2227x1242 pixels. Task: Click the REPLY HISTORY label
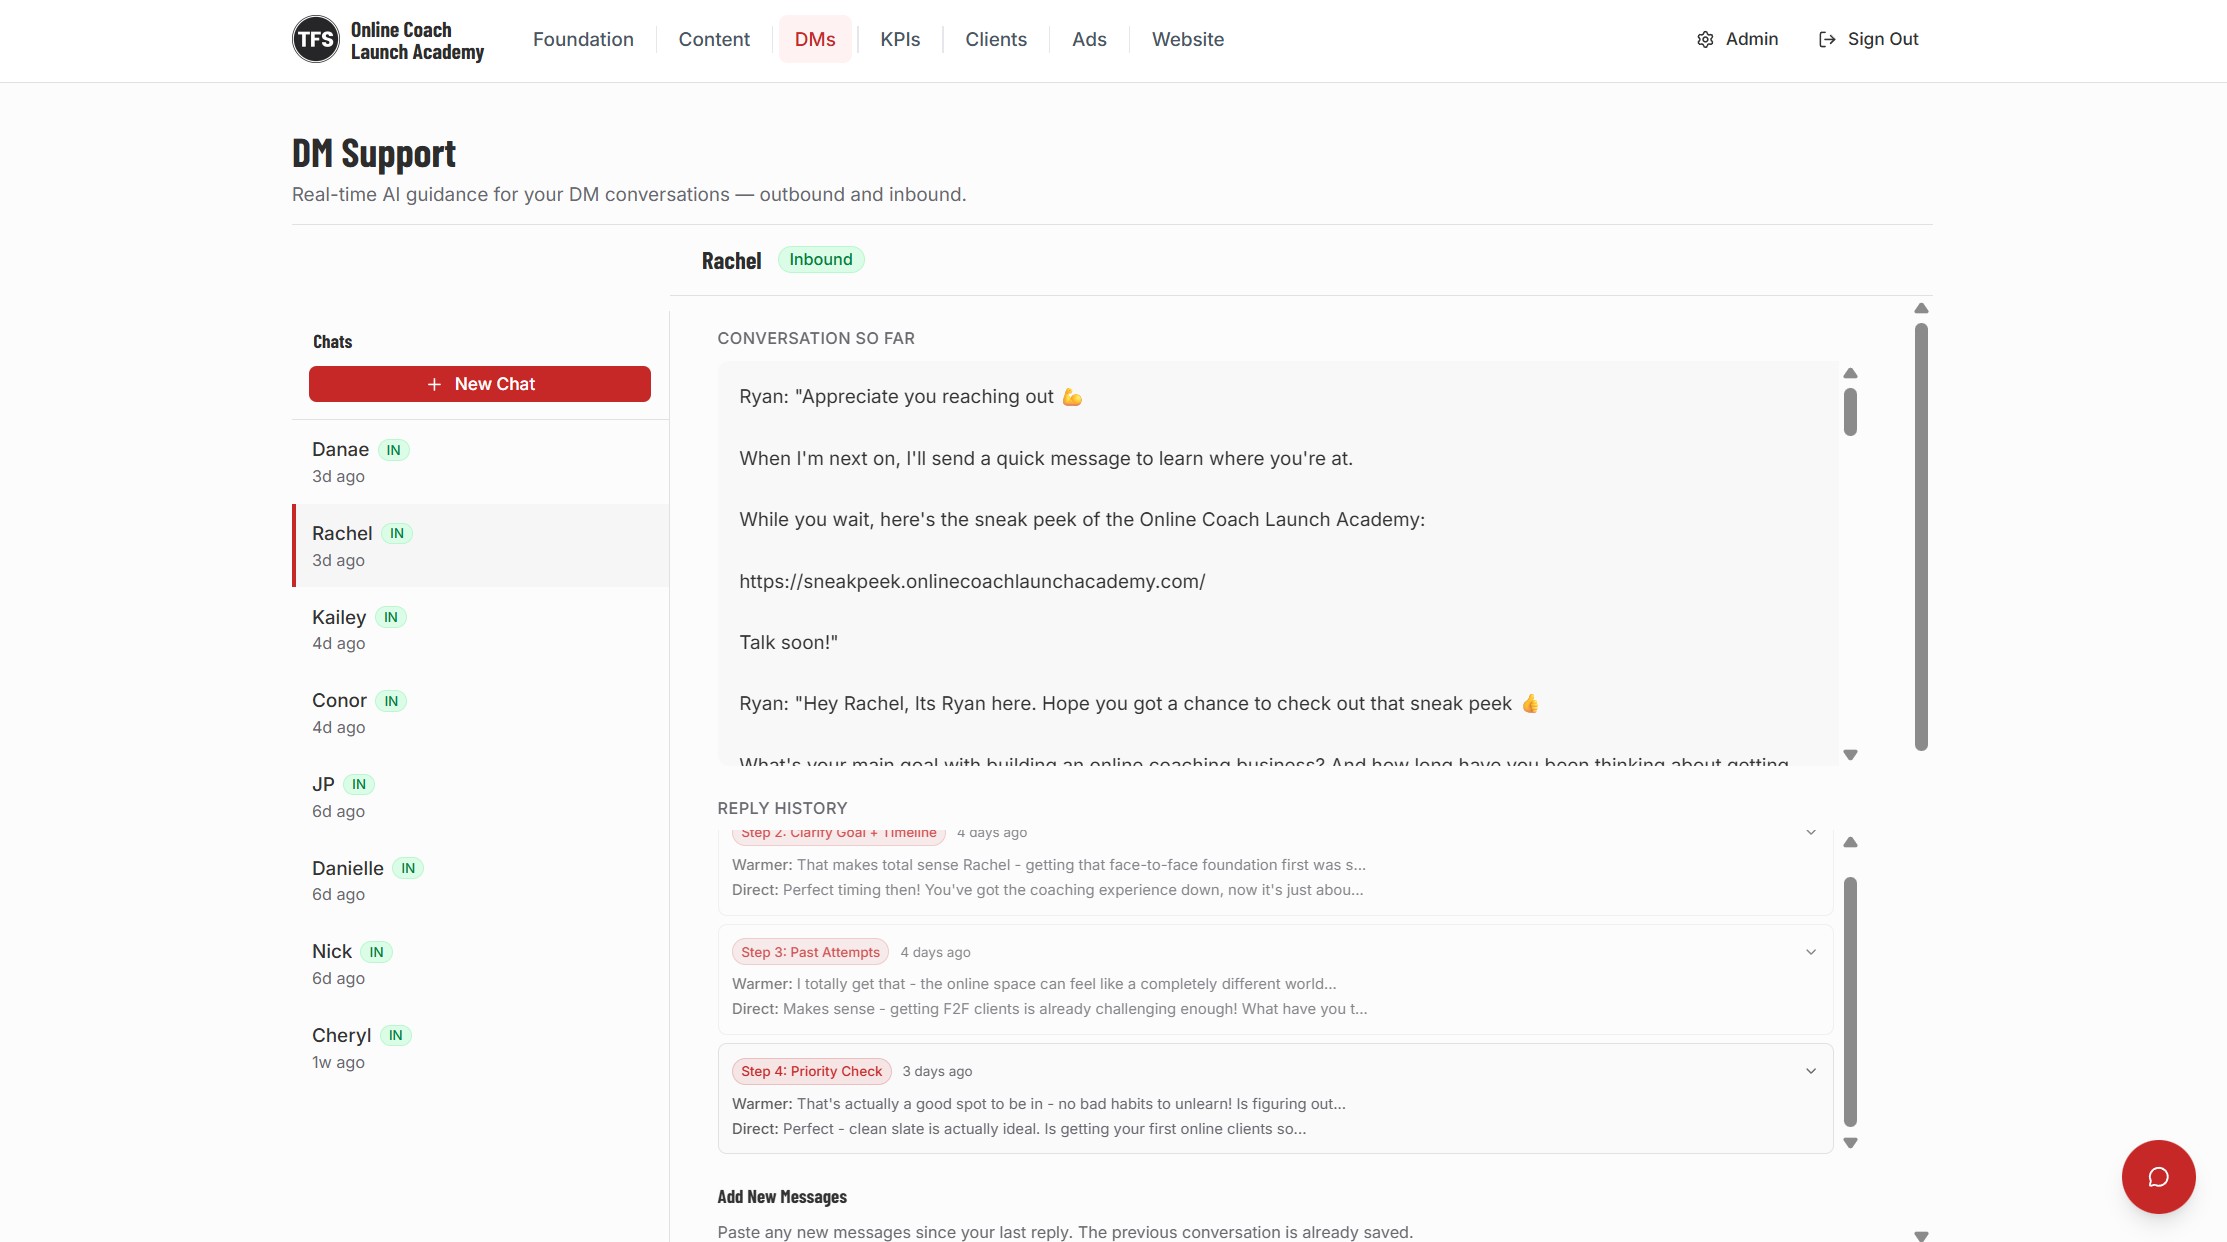pos(782,808)
